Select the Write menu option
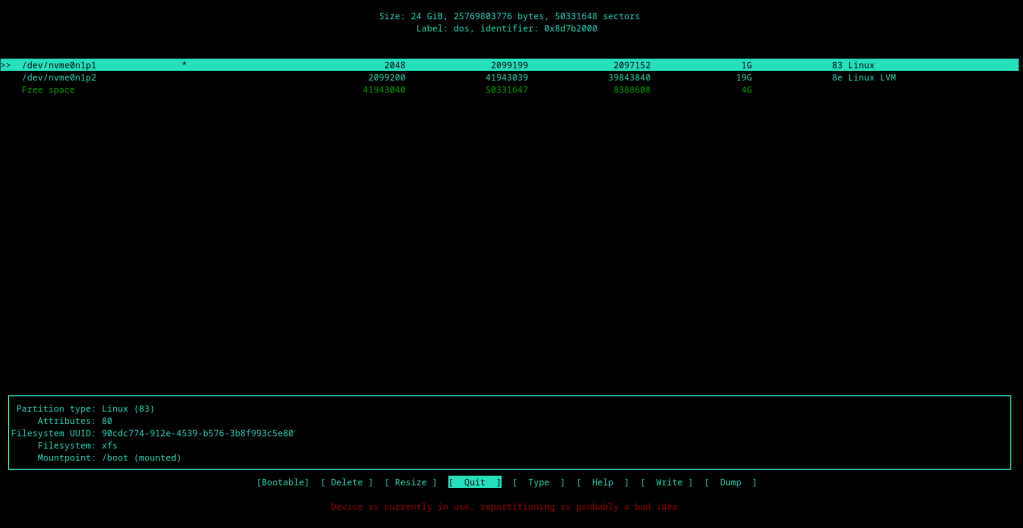The image size is (1023, 528). click(667, 482)
